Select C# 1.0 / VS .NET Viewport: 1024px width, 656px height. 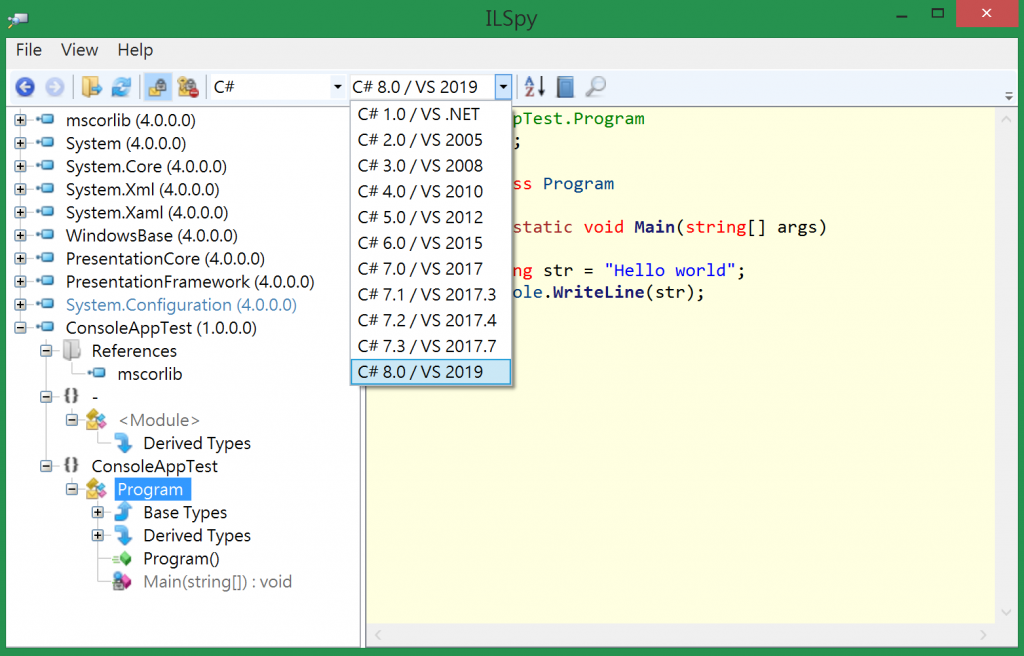[431, 114]
